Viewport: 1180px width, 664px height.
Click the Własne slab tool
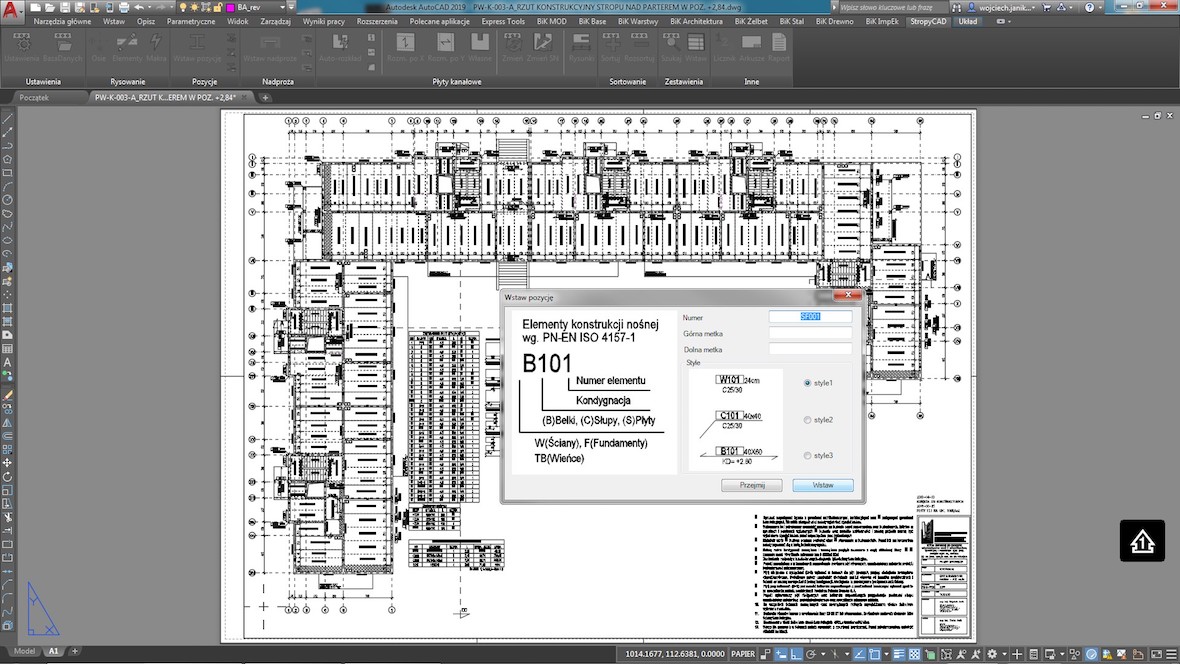(479, 47)
